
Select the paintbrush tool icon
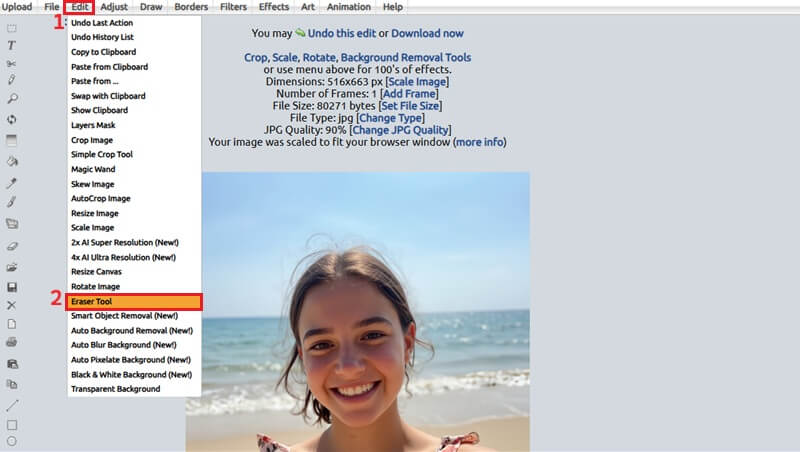12,202
